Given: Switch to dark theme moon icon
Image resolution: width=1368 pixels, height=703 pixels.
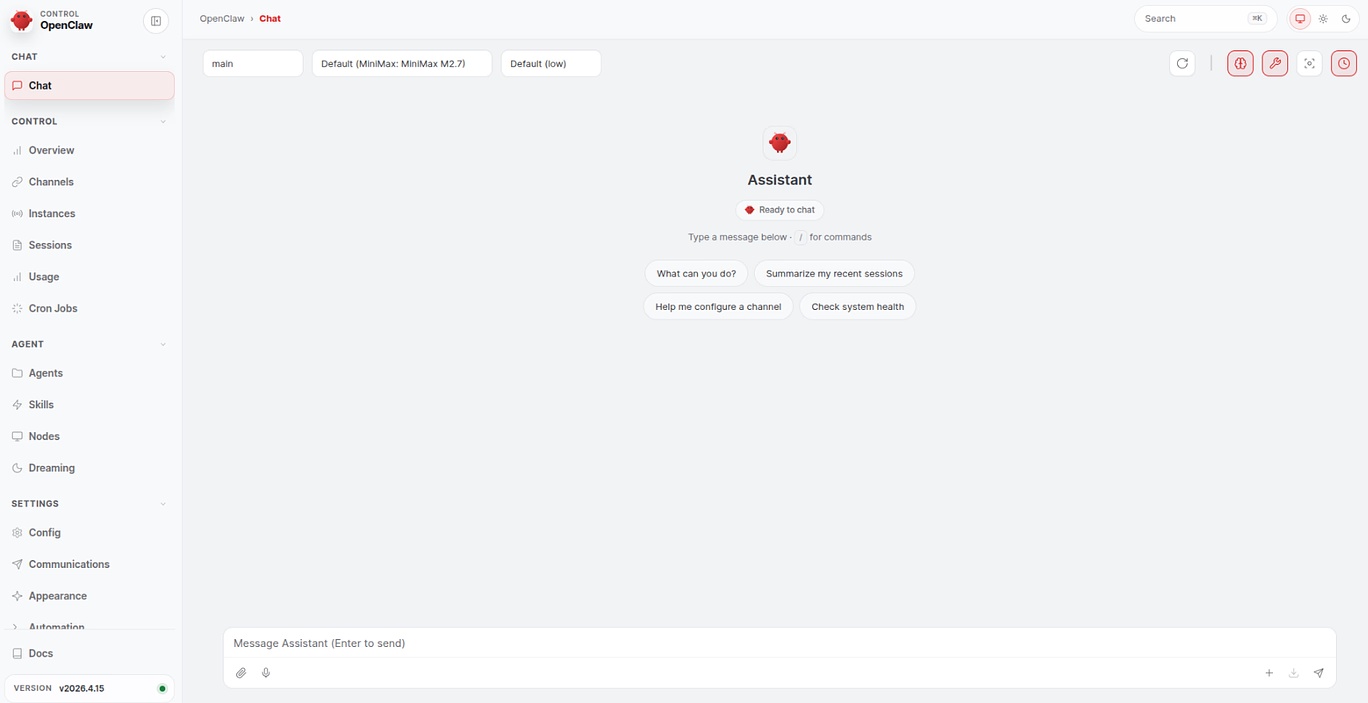Looking at the screenshot, I should coord(1346,19).
